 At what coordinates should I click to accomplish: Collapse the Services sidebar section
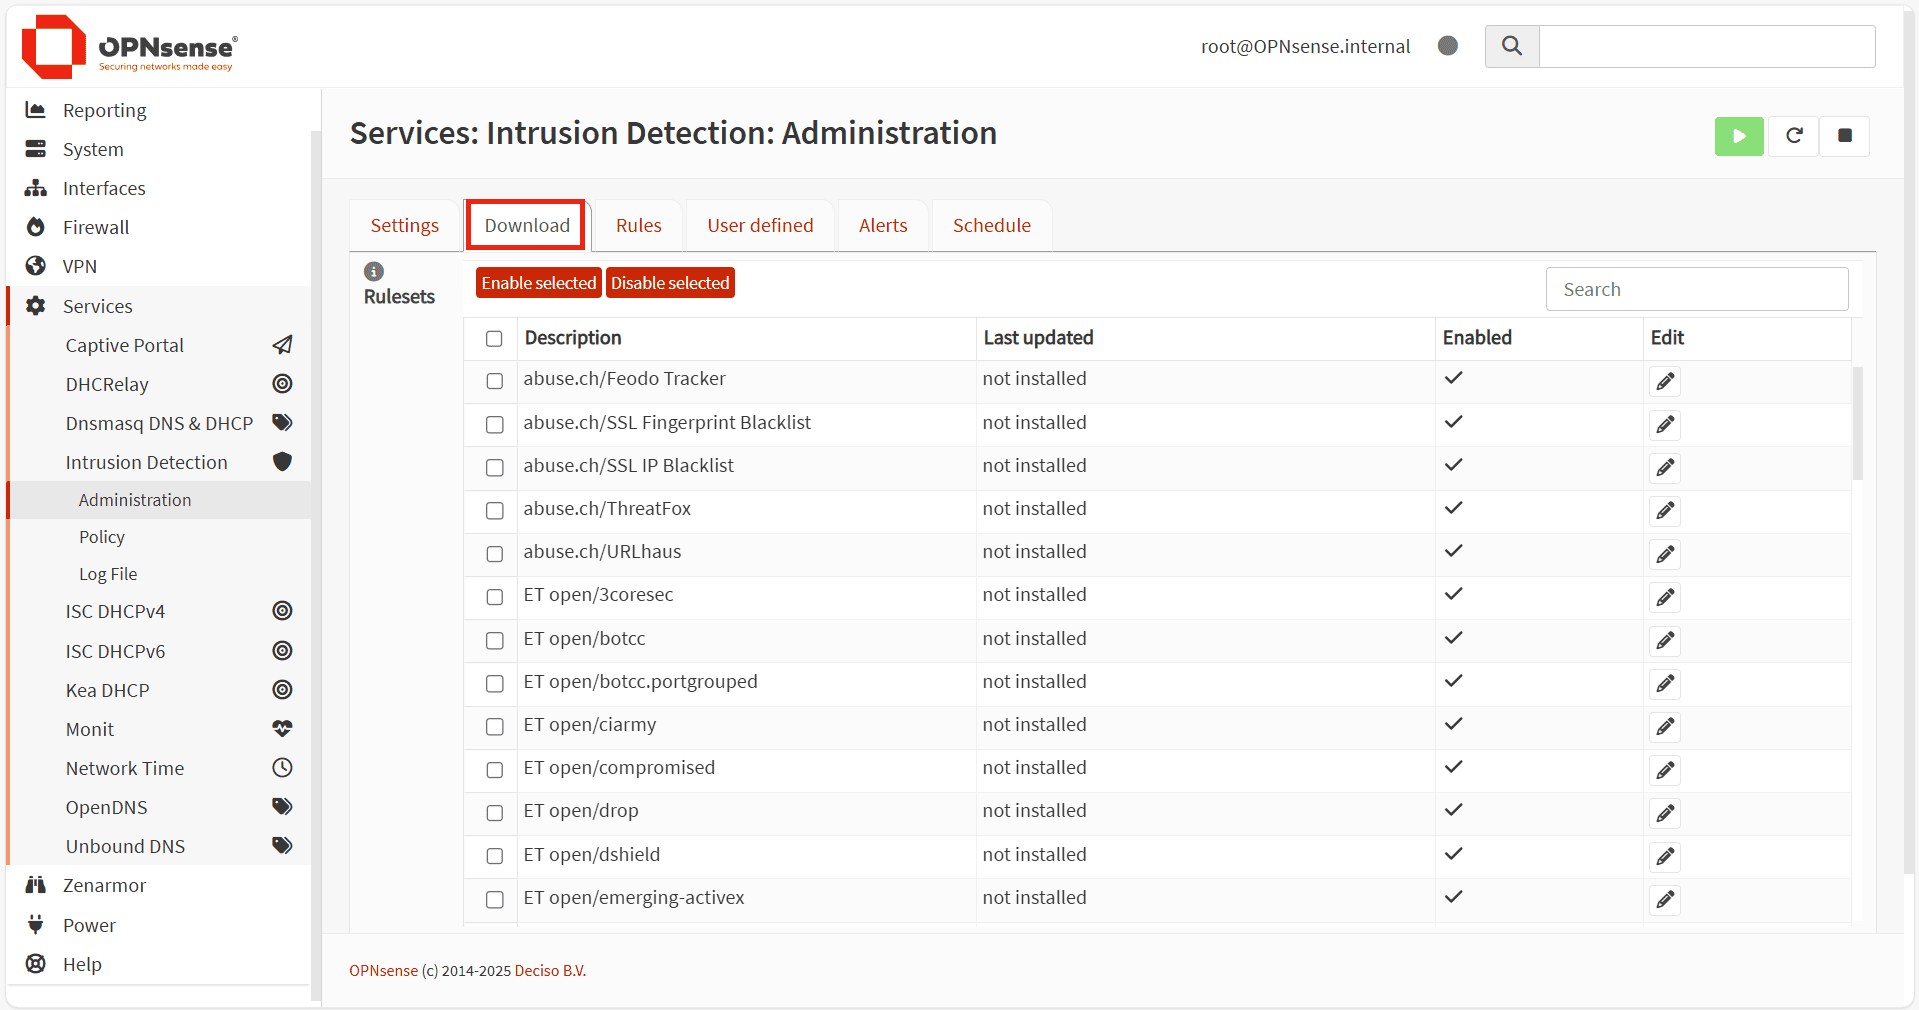97,306
